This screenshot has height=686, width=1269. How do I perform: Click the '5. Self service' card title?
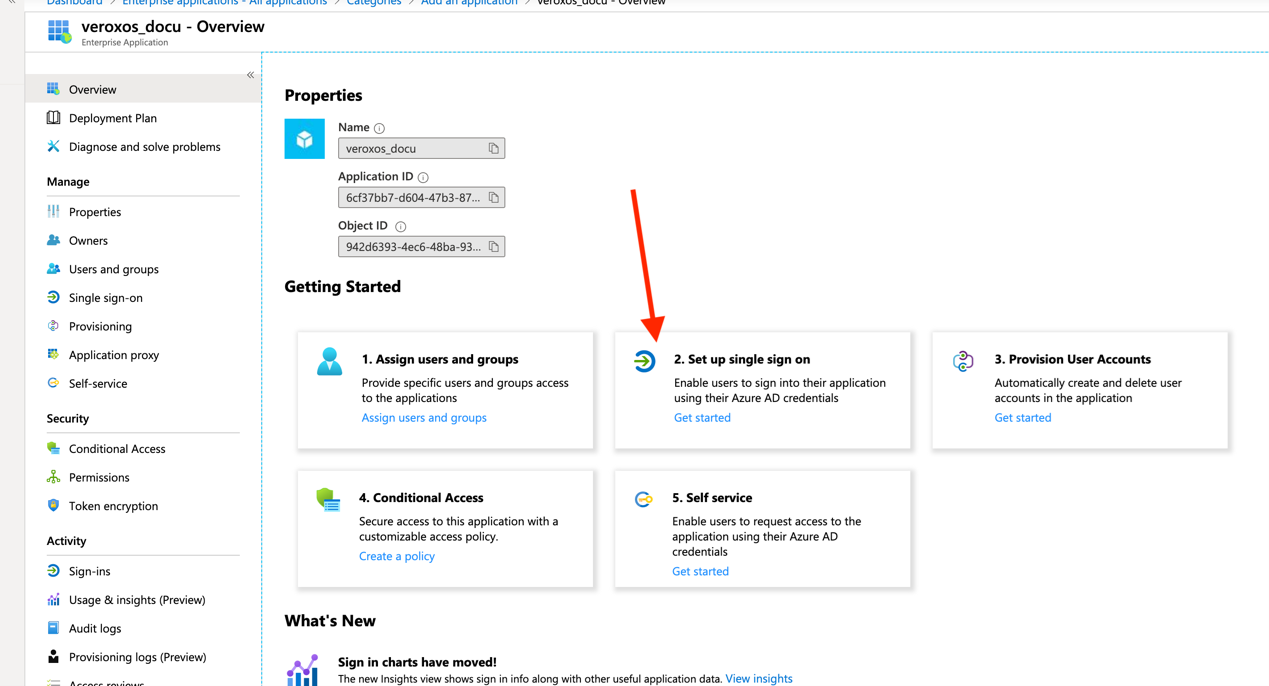712,498
